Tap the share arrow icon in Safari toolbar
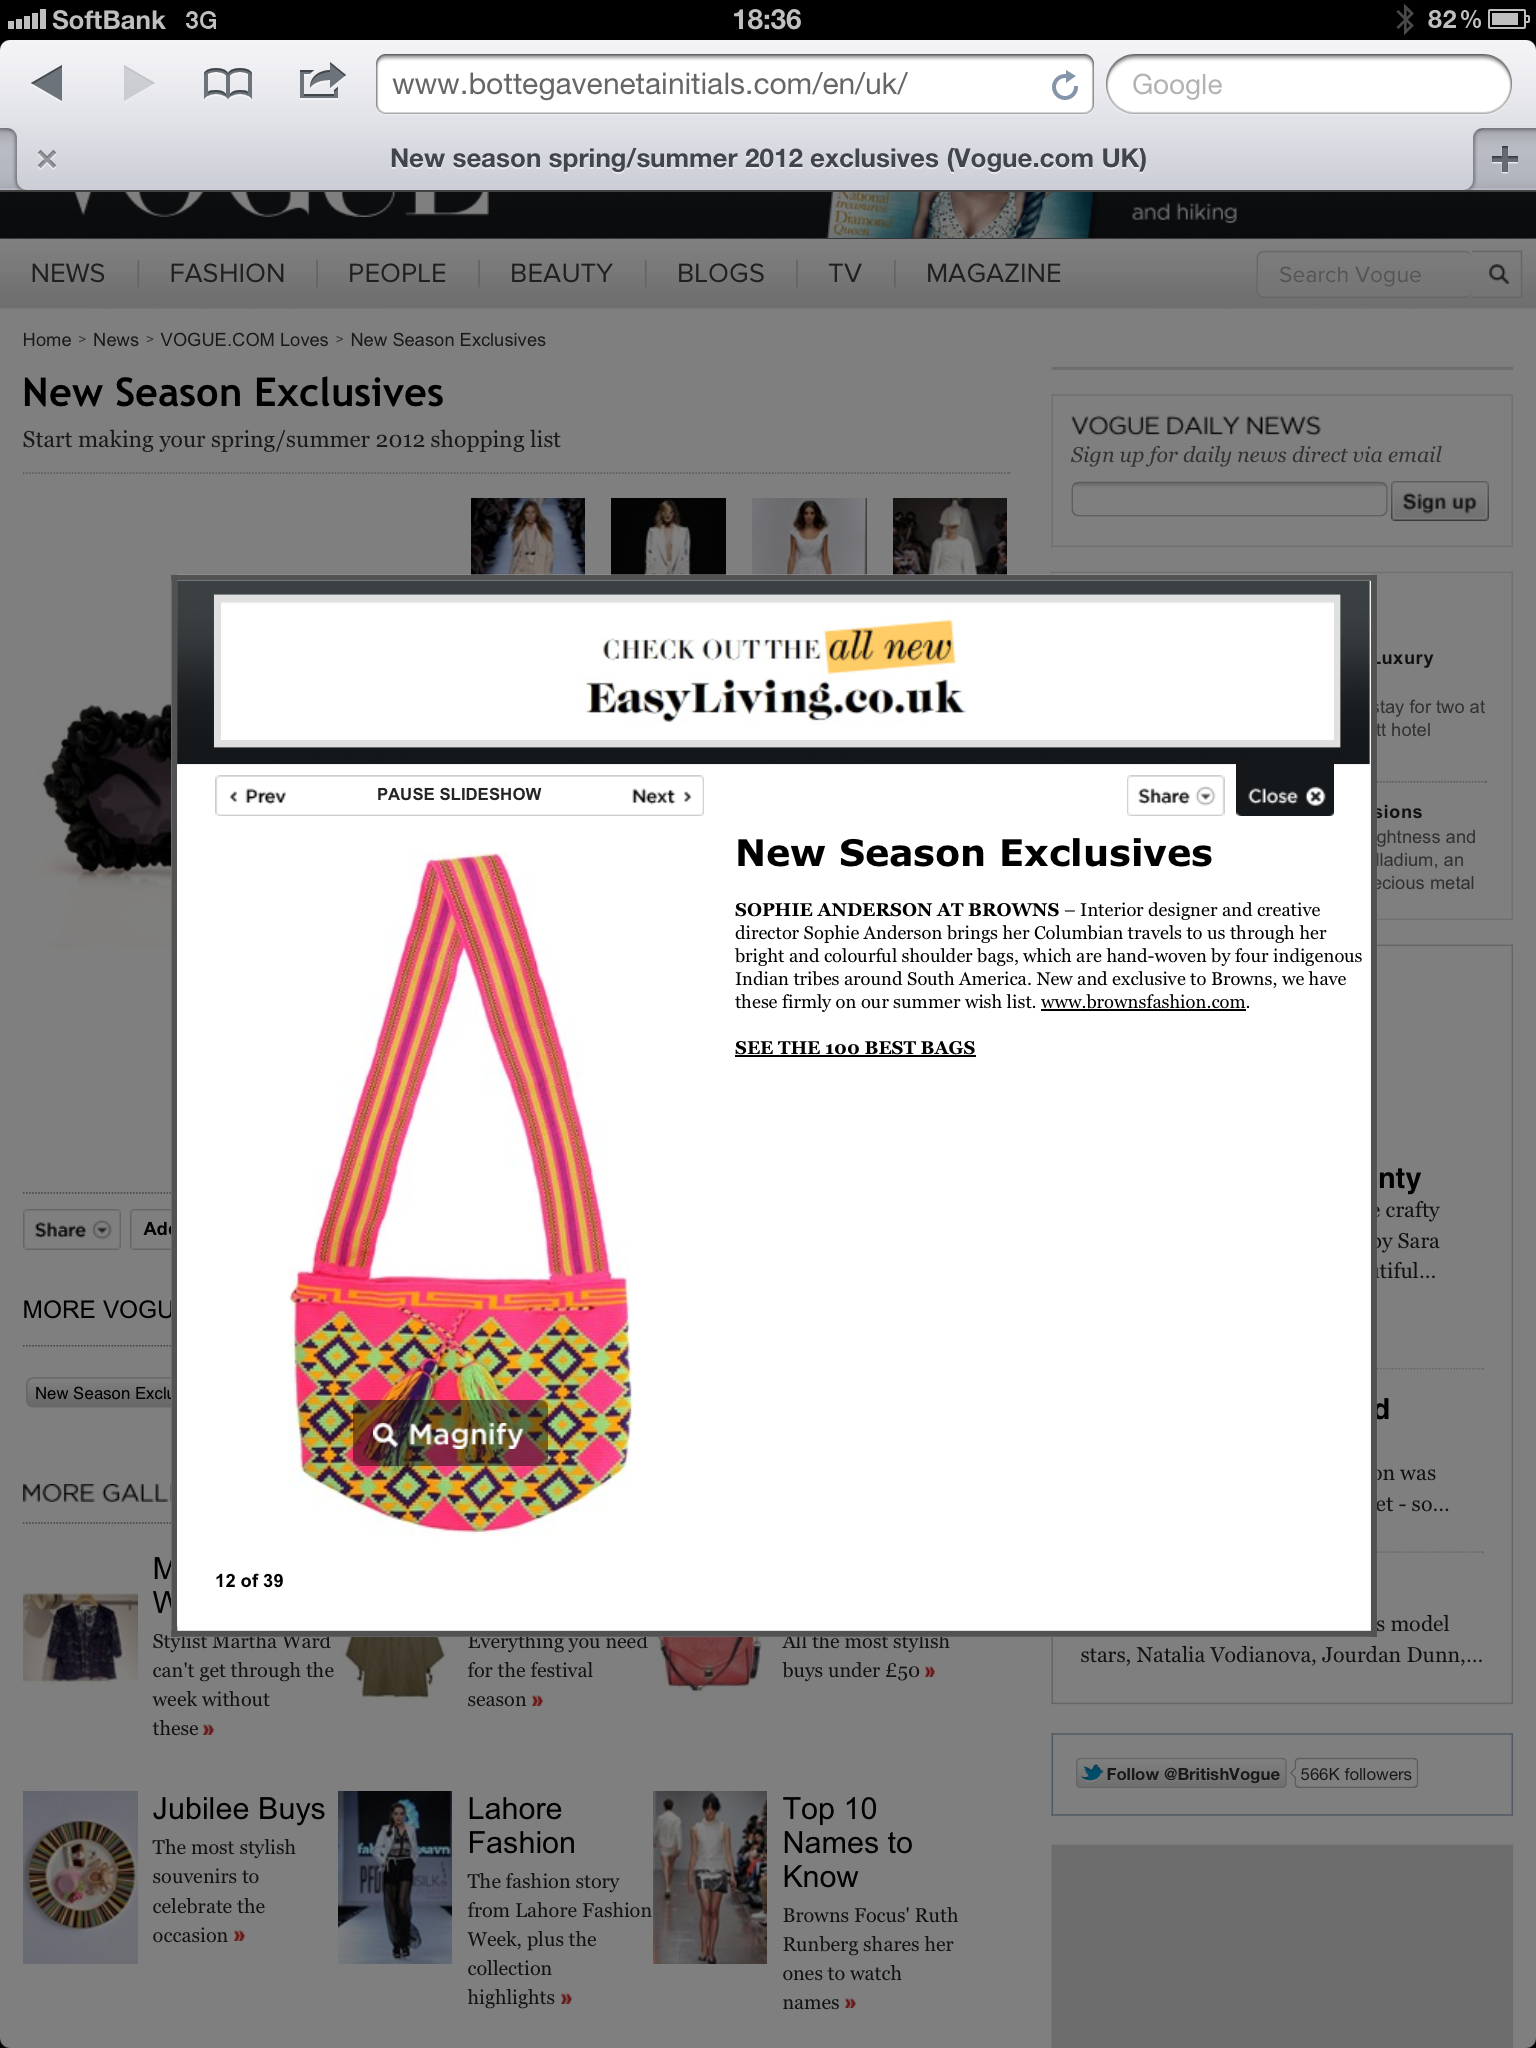Screen dimensions: 1536x2048 click(321, 81)
